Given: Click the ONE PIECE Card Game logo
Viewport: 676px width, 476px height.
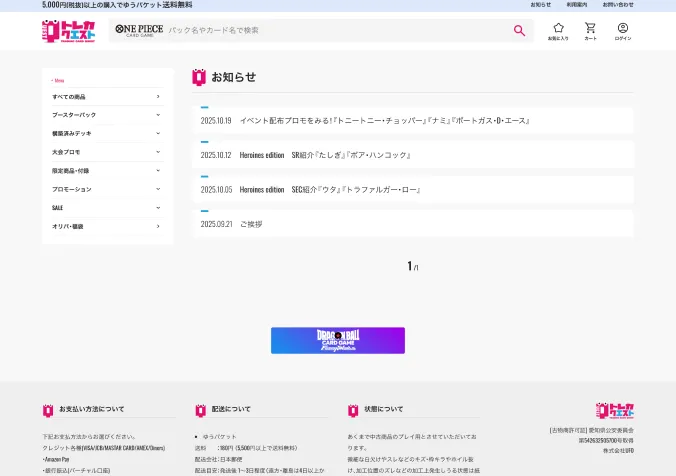Looking at the screenshot, I should coord(139,30).
